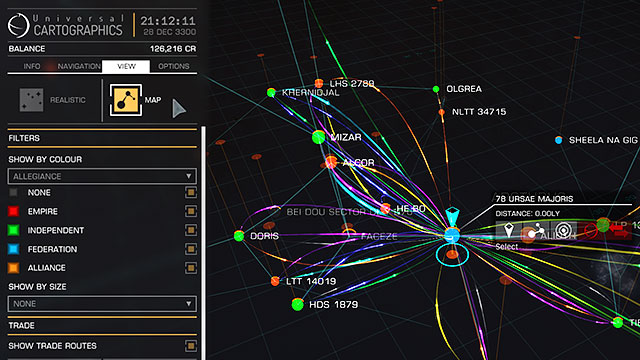Open the system map concentric-circles icon
640x360 pixels.
tap(564, 231)
